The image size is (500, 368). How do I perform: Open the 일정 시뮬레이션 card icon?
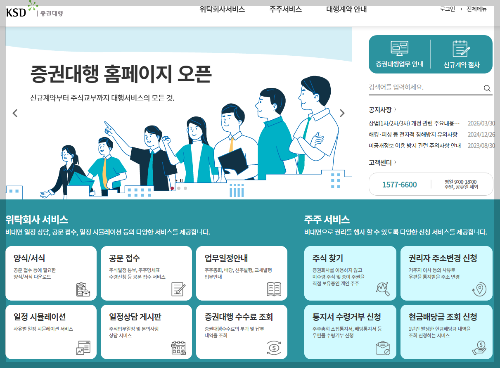(83, 348)
